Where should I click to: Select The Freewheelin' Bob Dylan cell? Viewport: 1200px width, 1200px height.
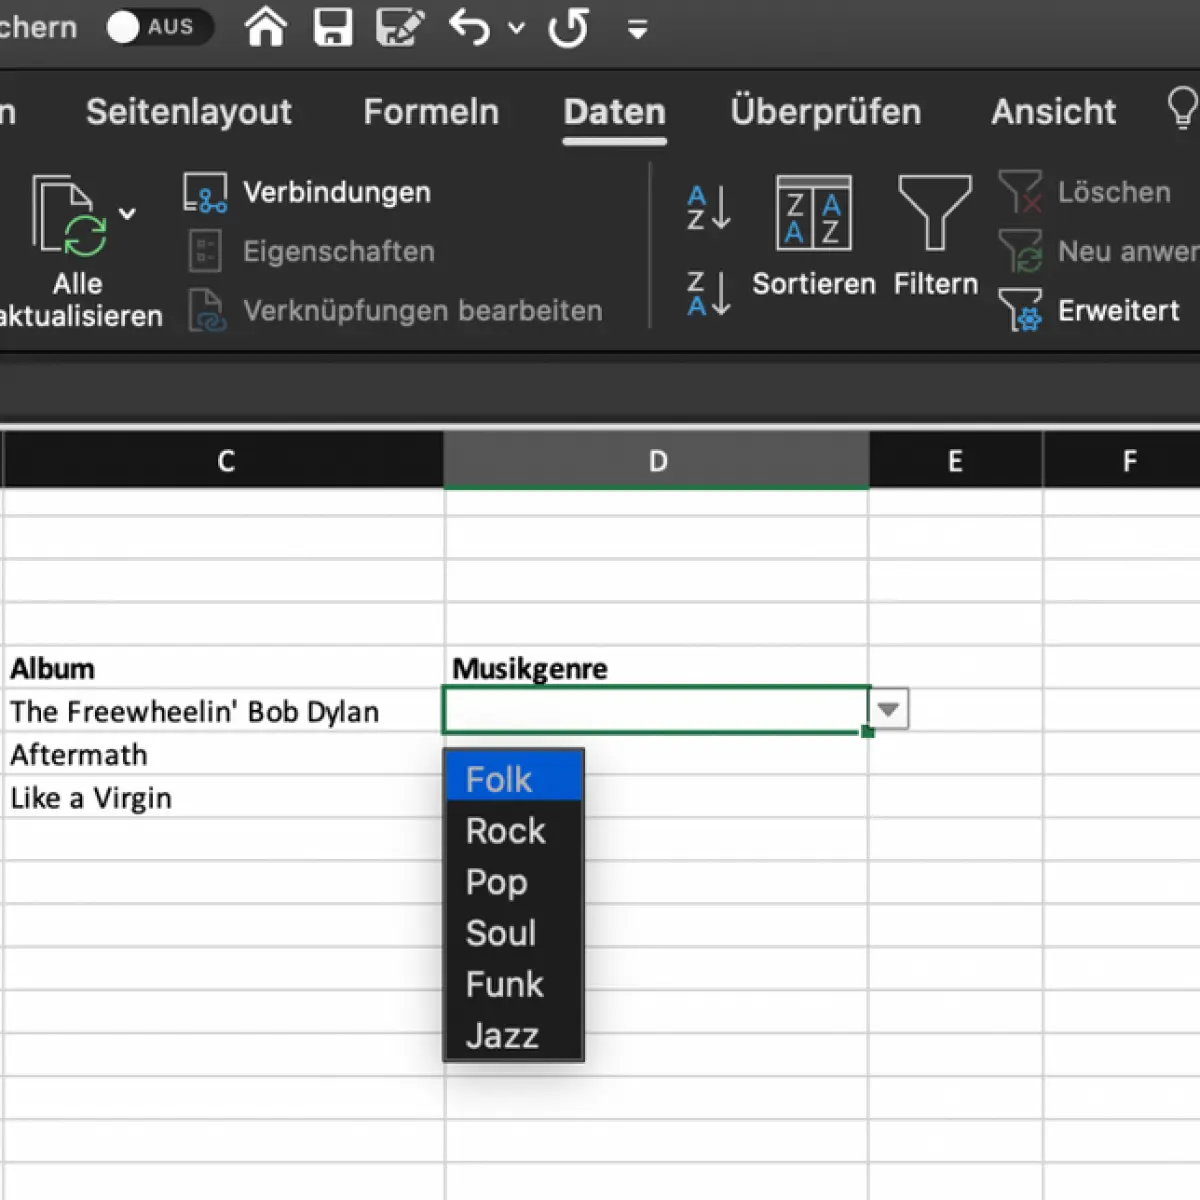pos(224,711)
